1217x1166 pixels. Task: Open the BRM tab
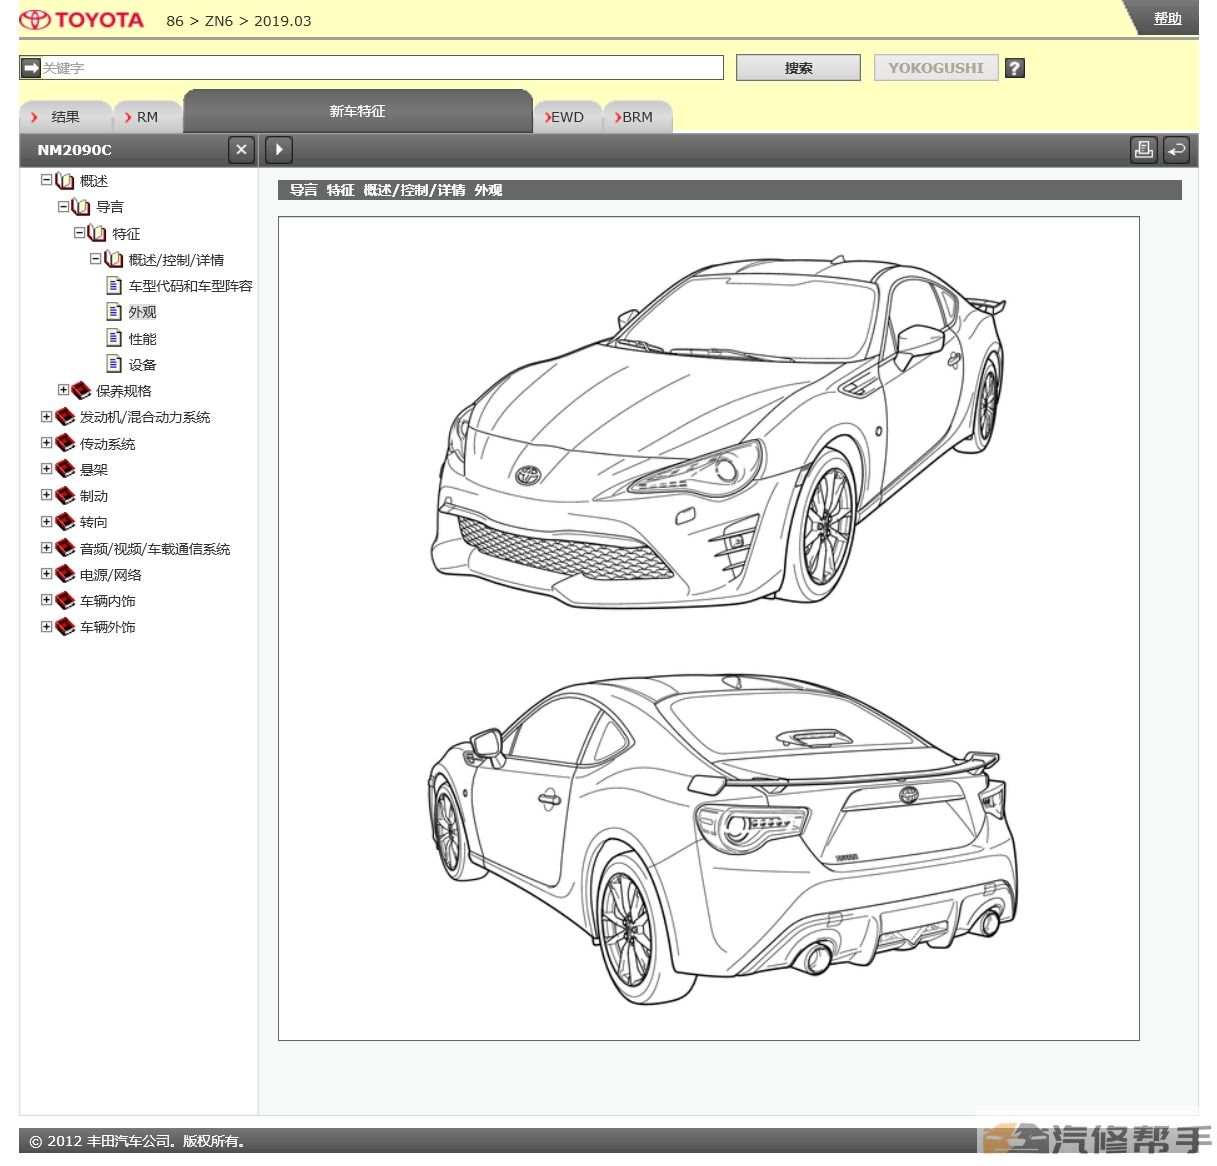click(637, 117)
